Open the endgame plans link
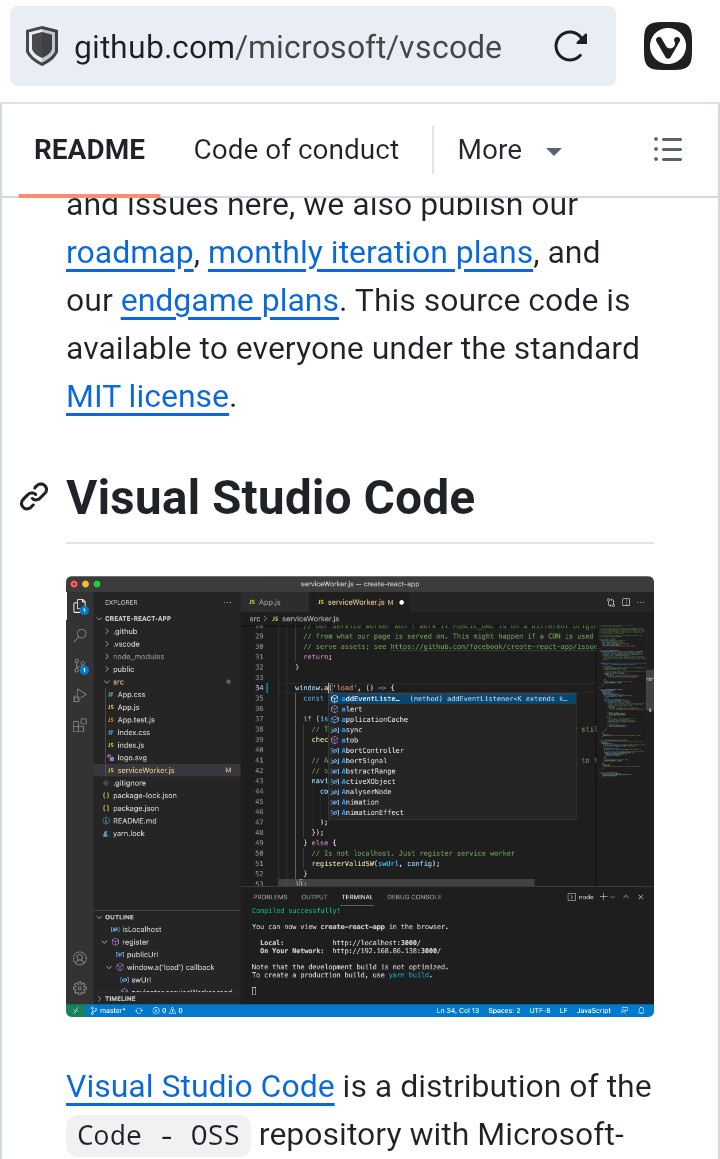 [229, 301]
